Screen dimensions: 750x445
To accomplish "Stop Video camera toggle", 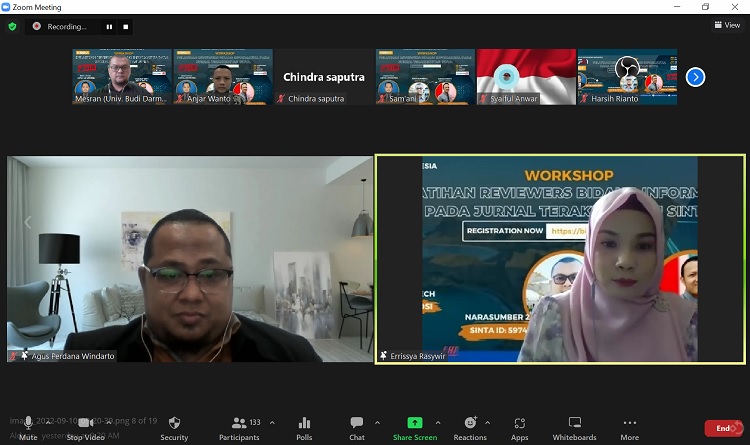I will [86, 428].
